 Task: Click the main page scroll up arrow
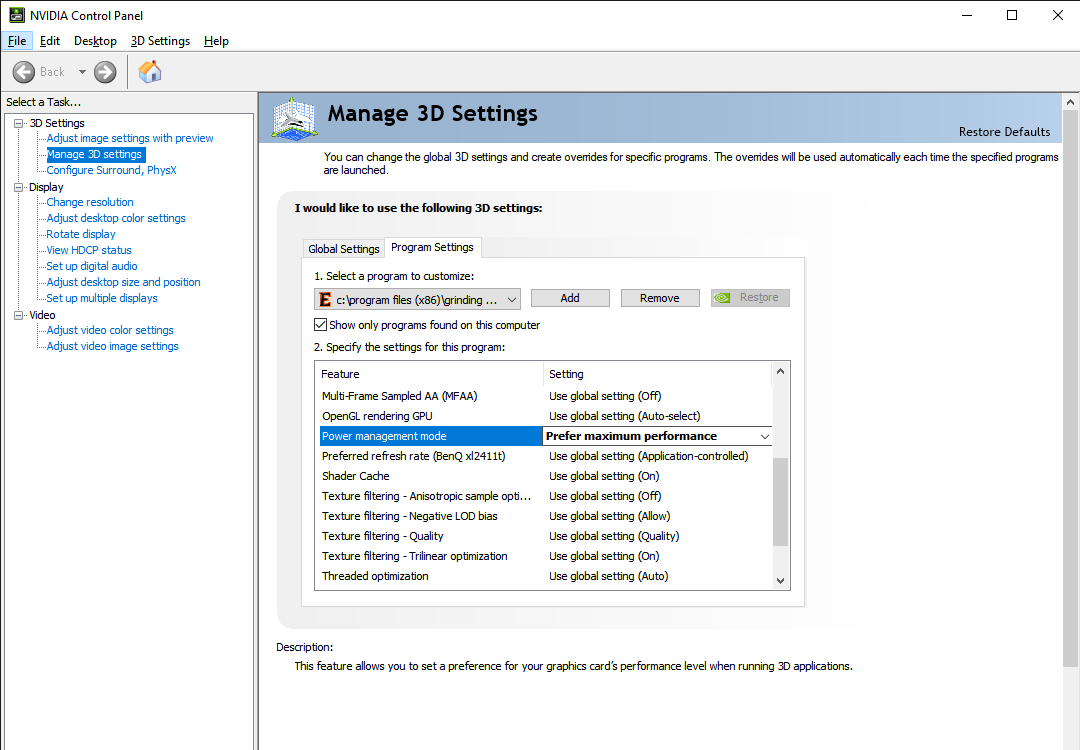(1070, 102)
